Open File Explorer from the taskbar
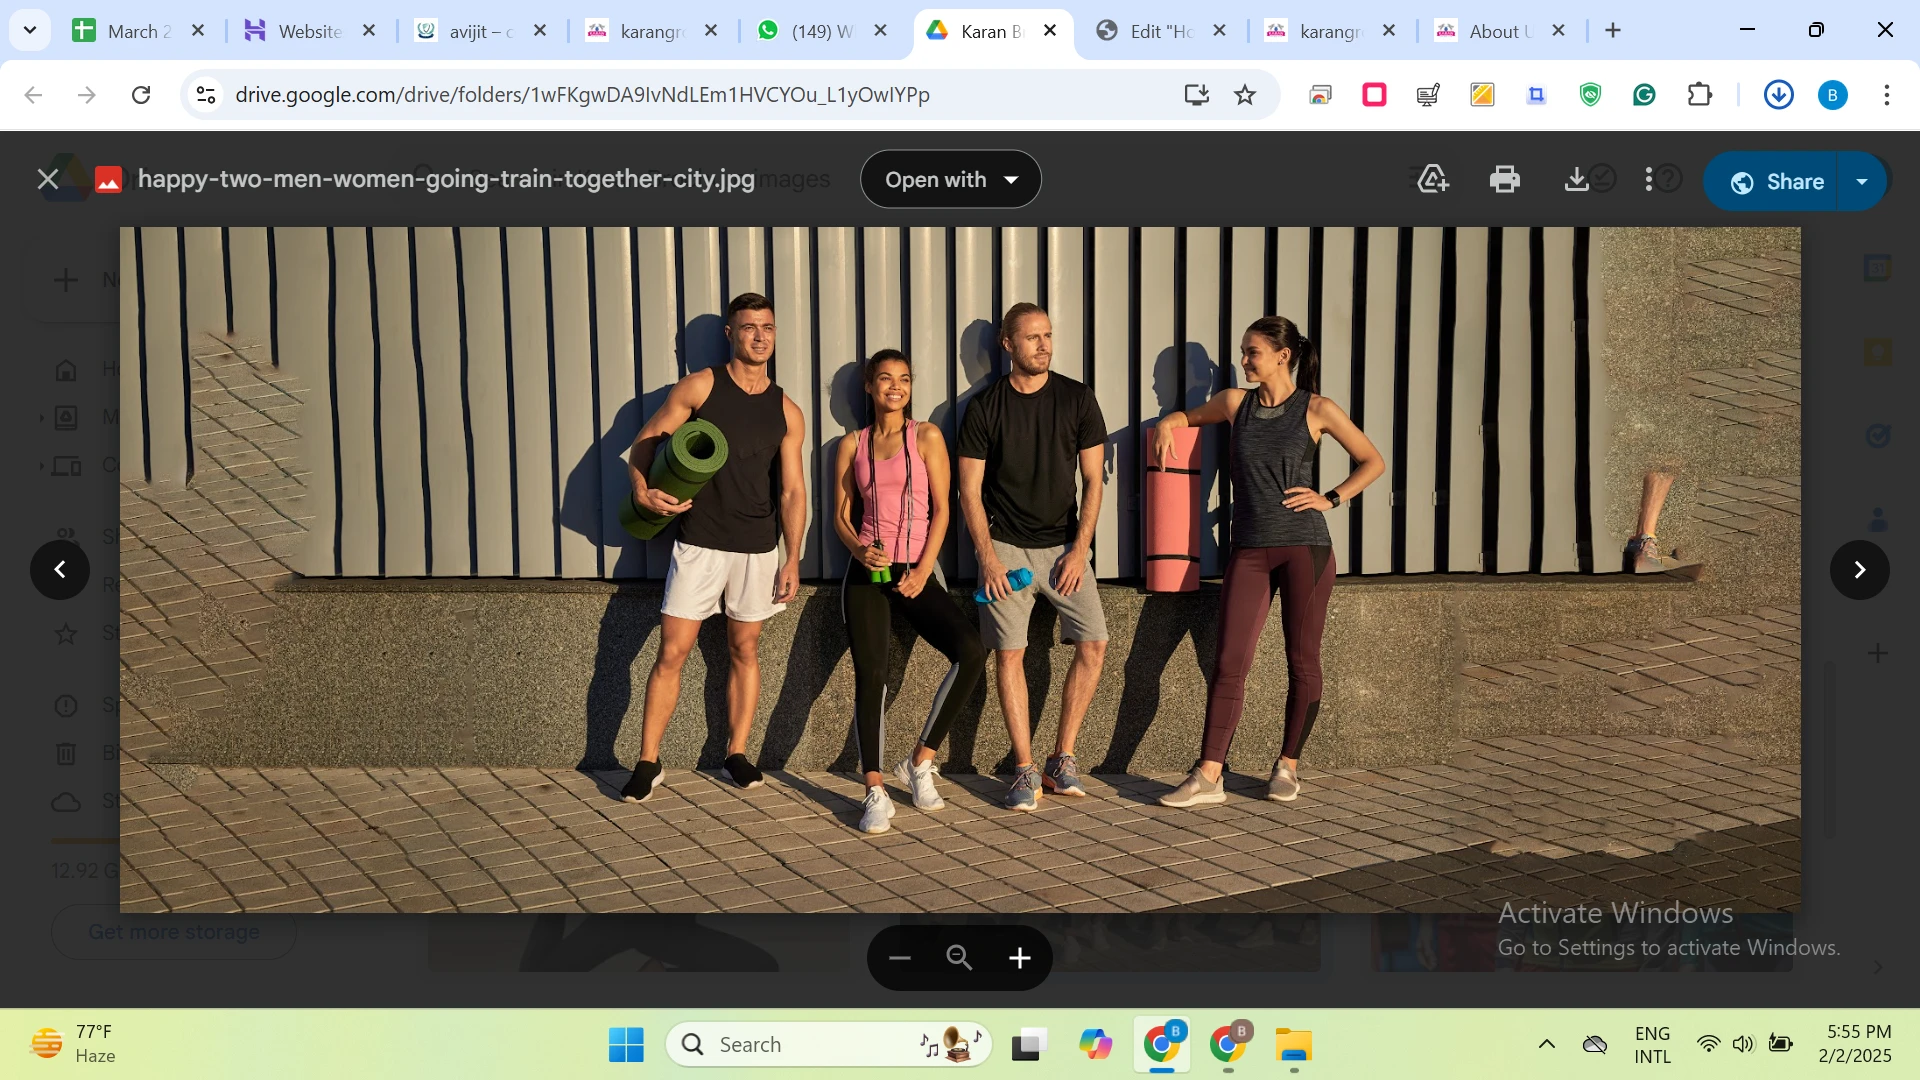The width and height of the screenshot is (1920, 1080). 1293,1045
